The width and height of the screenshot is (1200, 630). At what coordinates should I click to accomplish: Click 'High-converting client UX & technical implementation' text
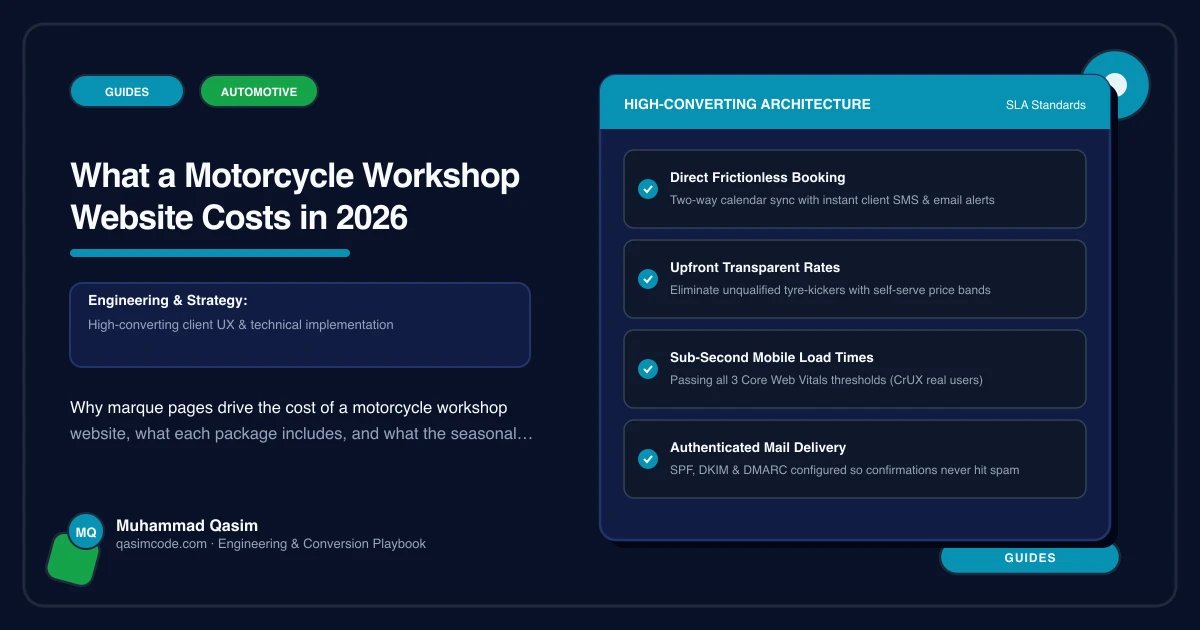241,325
